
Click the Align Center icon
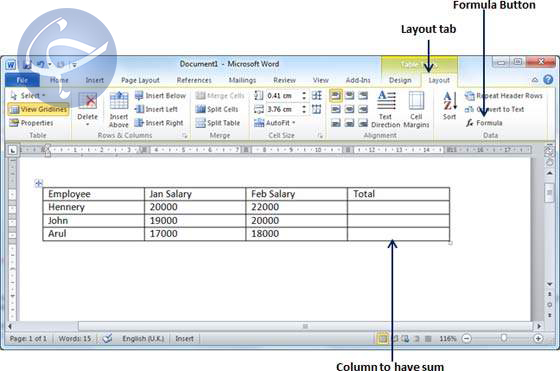click(349, 109)
